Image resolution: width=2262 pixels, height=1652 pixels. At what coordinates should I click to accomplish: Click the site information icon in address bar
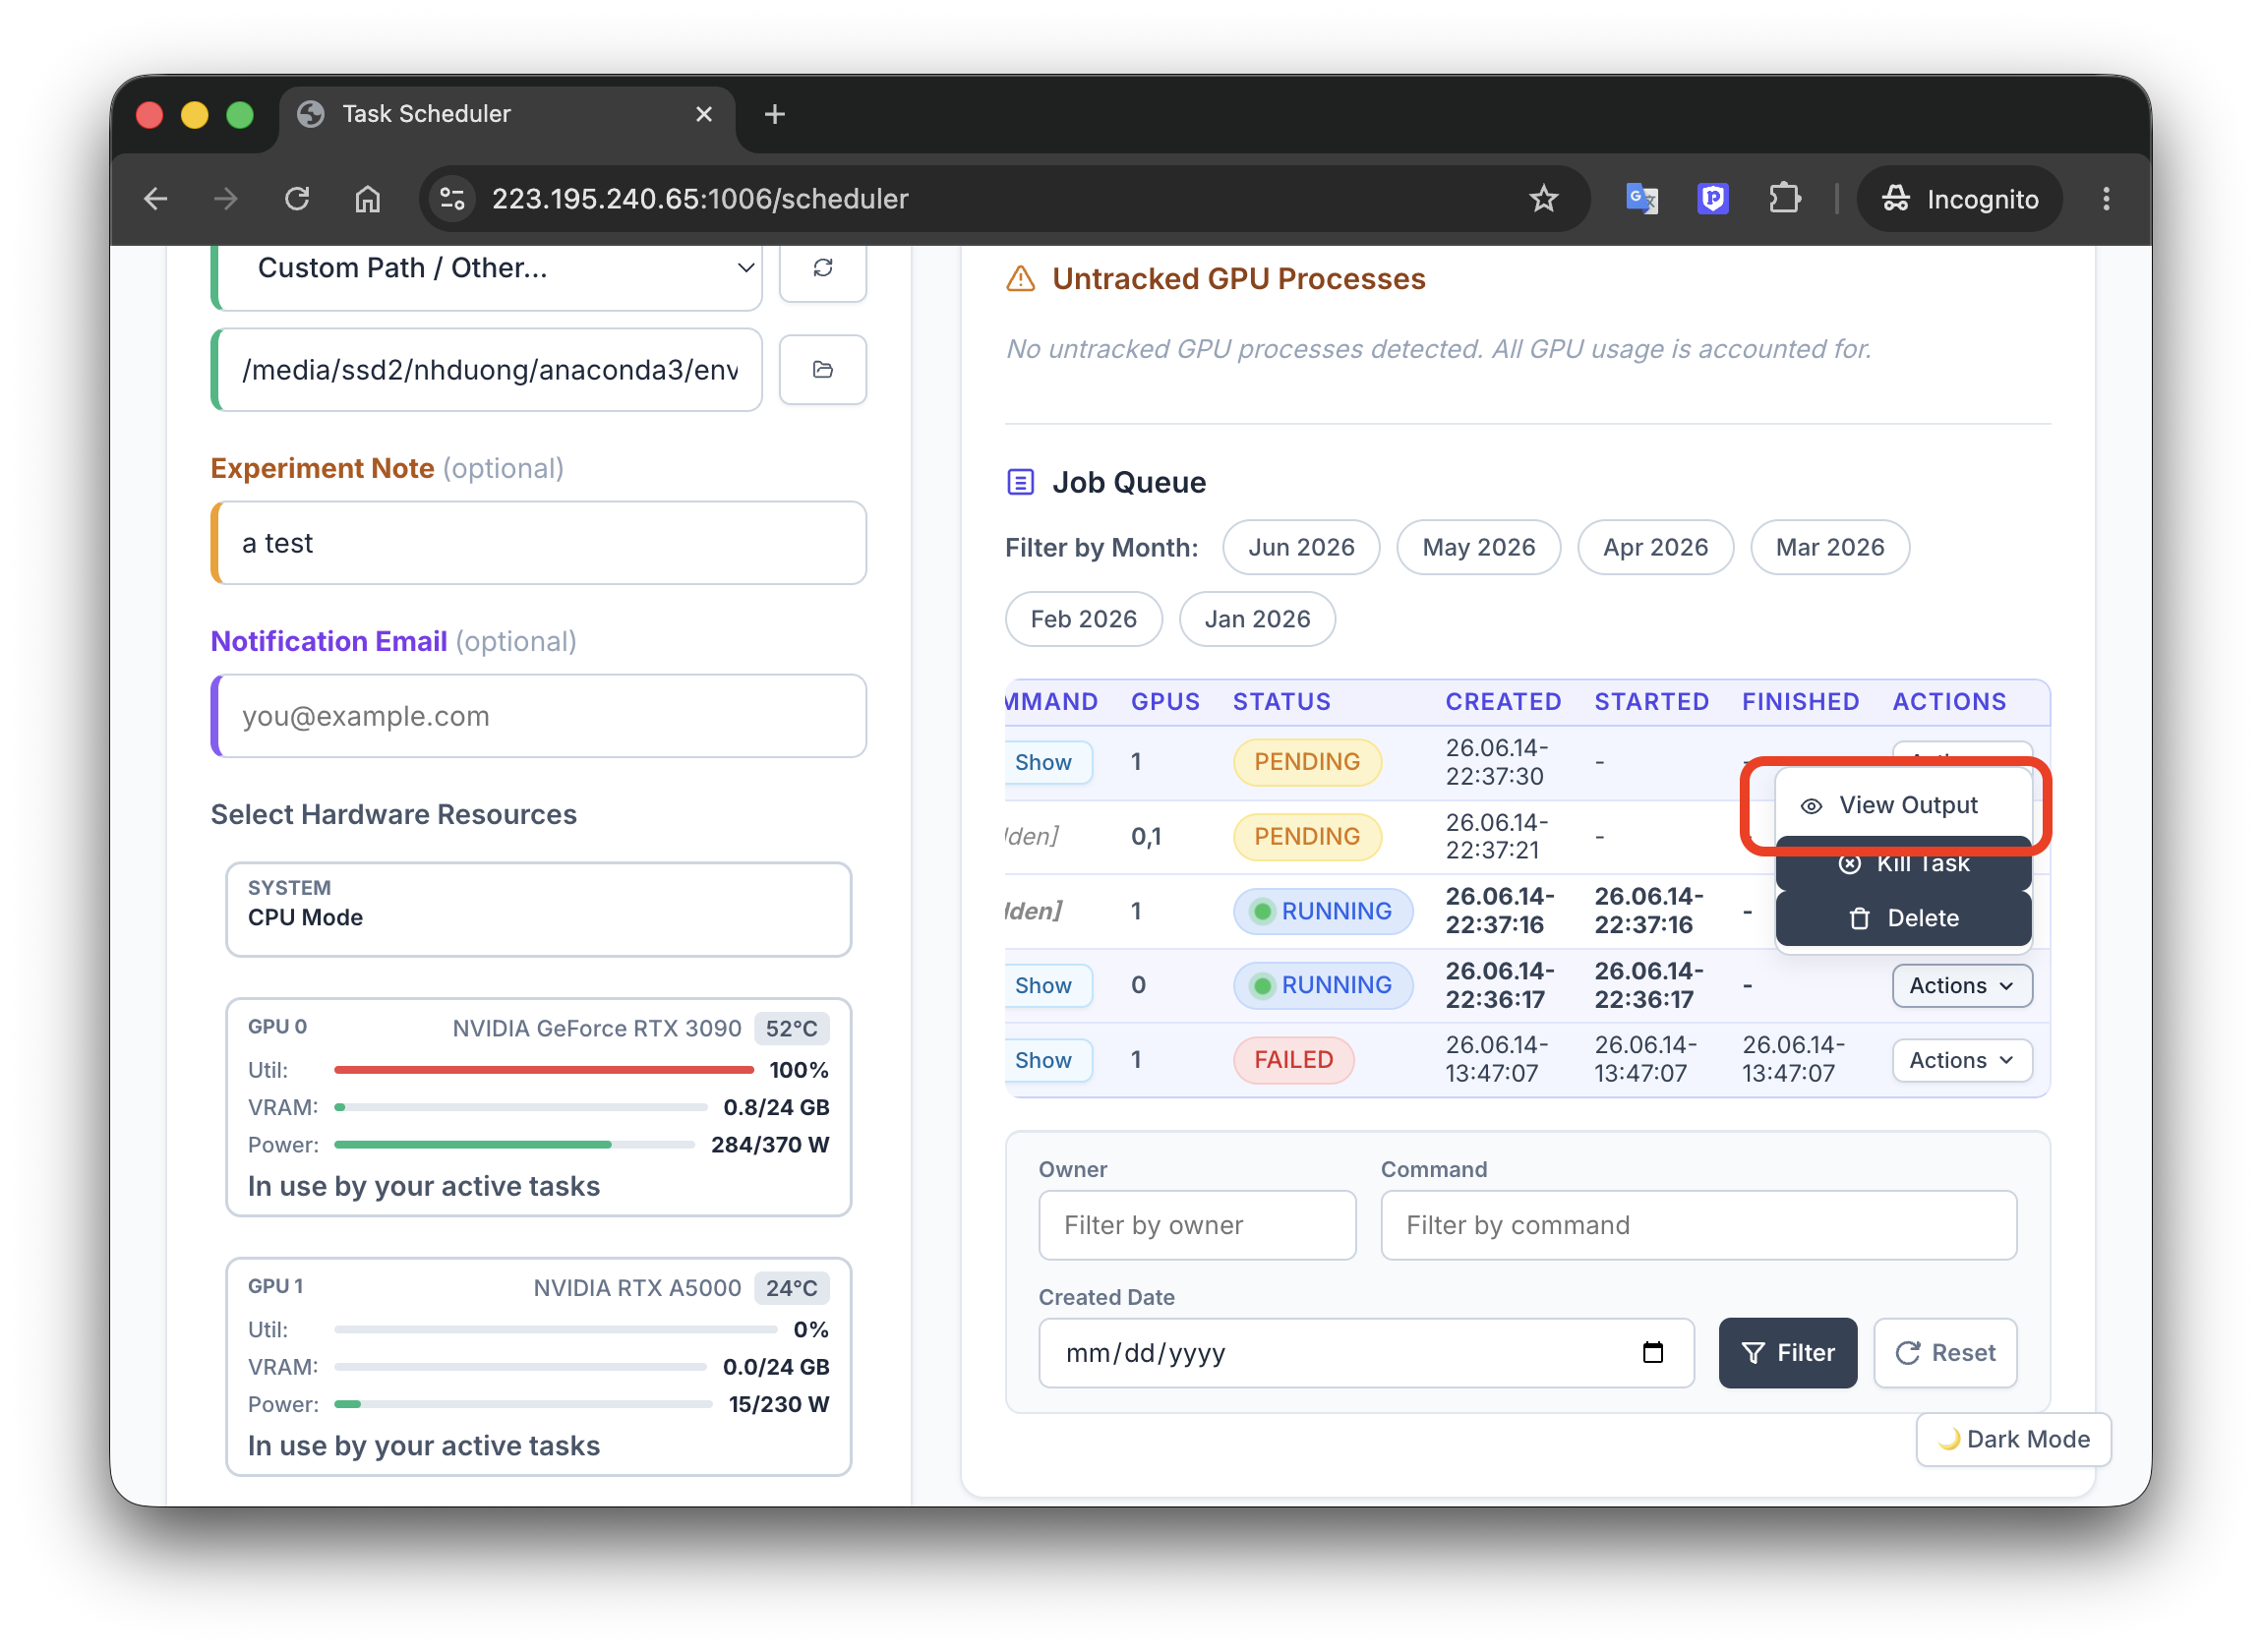click(452, 199)
